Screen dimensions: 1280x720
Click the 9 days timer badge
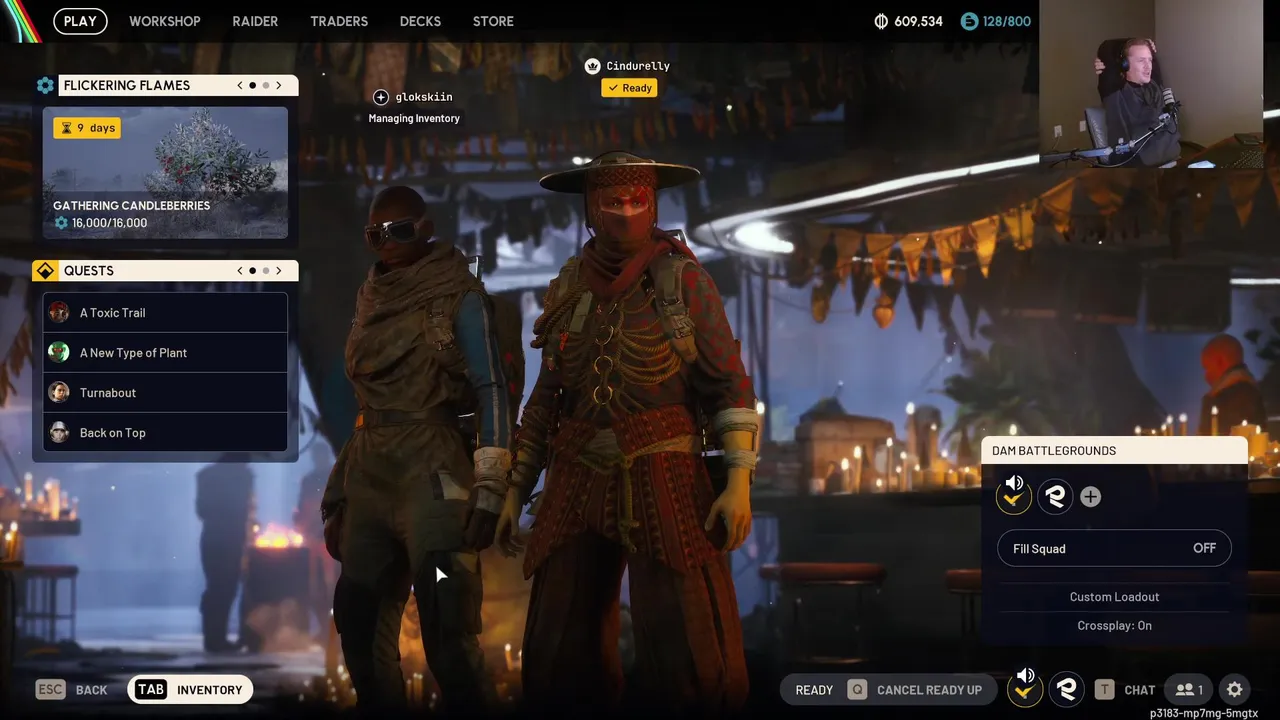point(87,128)
